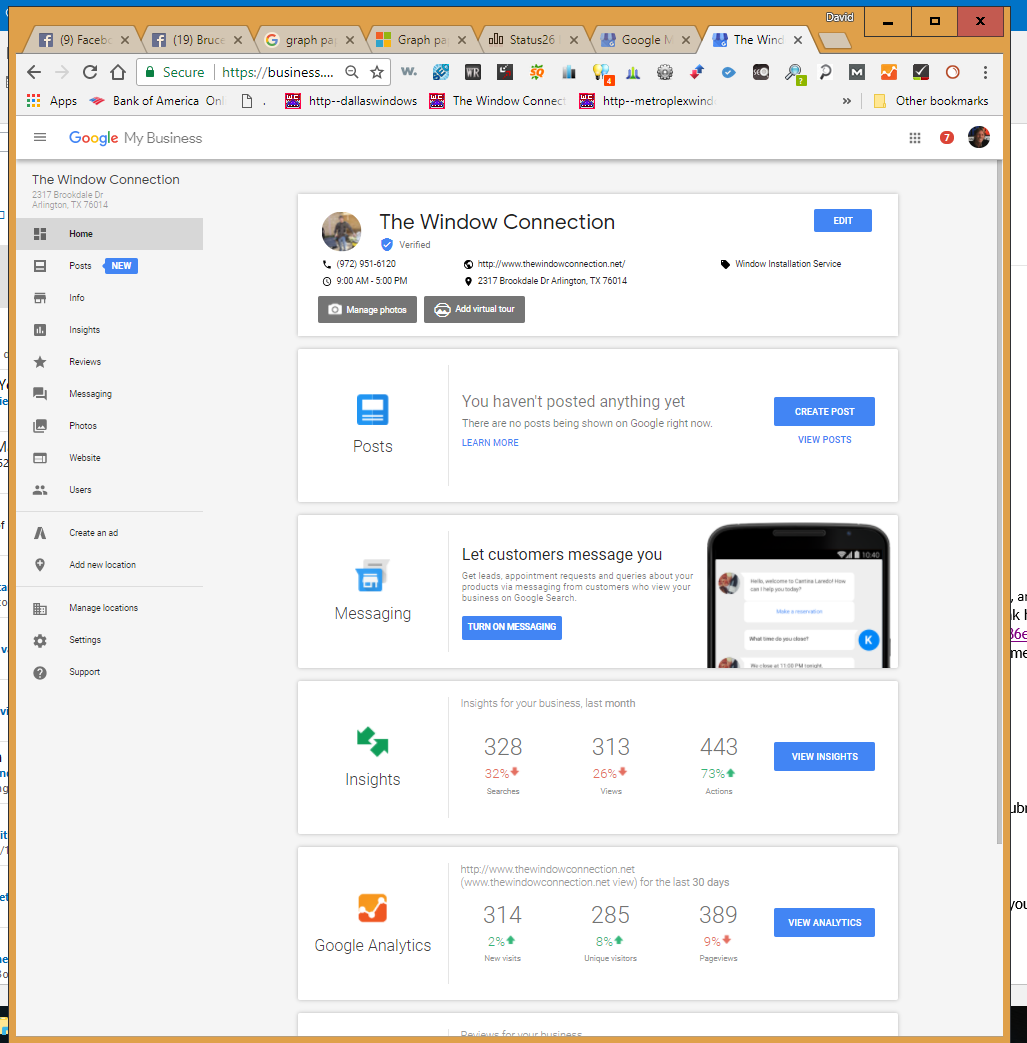Open Settings gear in the sidebar
1027x1043 pixels.
click(x=40, y=641)
